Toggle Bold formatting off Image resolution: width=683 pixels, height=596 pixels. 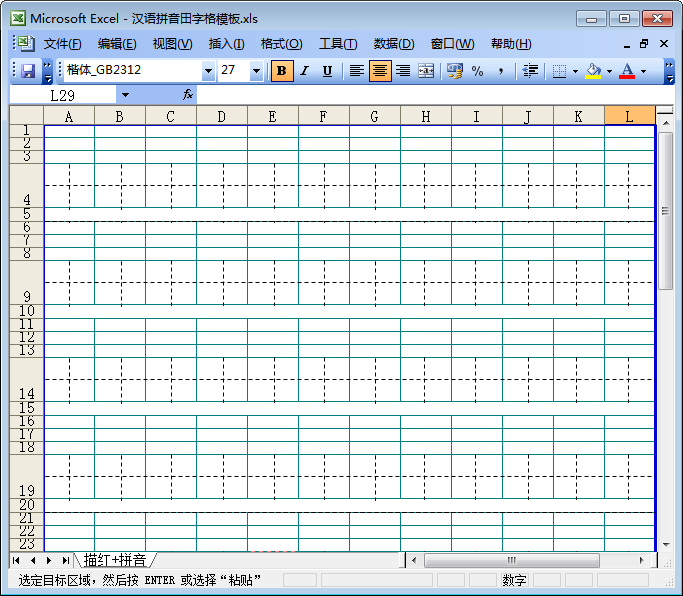click(x=282, y=71)
